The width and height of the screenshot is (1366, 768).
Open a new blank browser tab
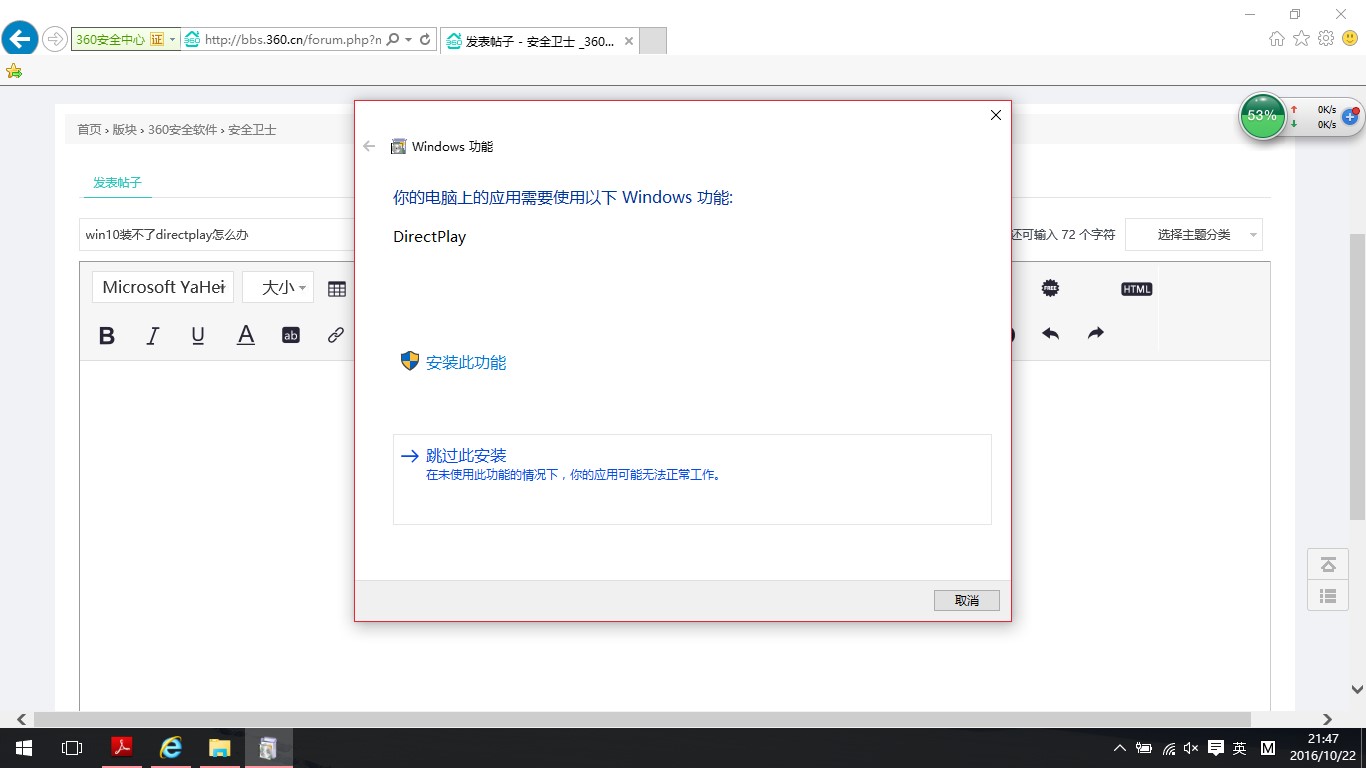(652, 41)
